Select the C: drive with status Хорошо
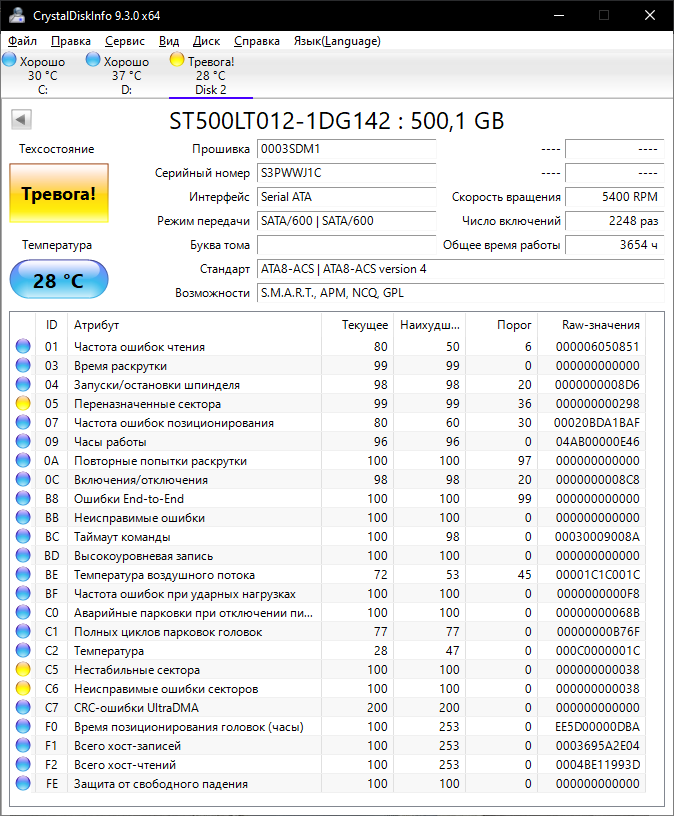674x816 pixels. pos(34,75)
